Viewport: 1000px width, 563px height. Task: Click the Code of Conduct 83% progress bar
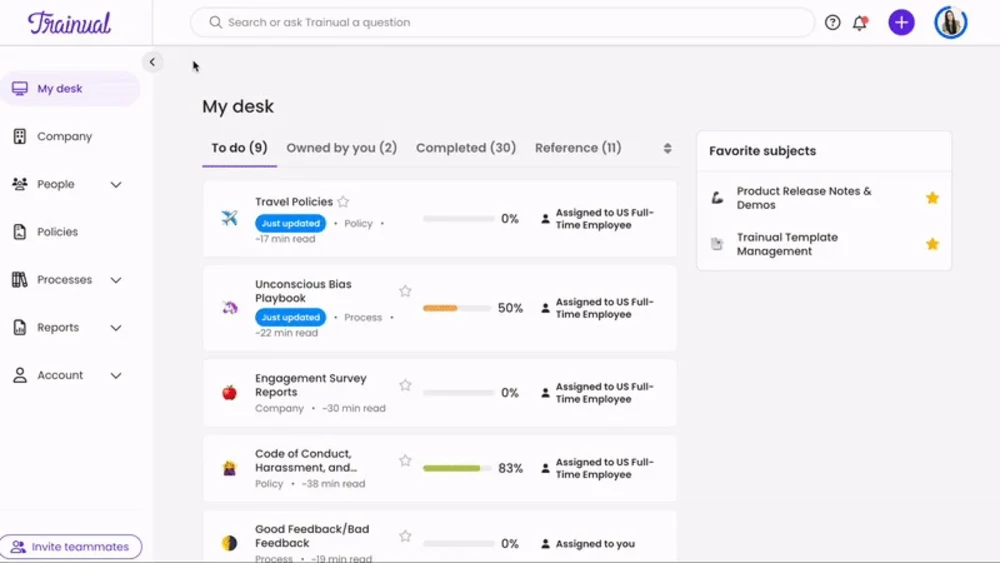(457, 468)
